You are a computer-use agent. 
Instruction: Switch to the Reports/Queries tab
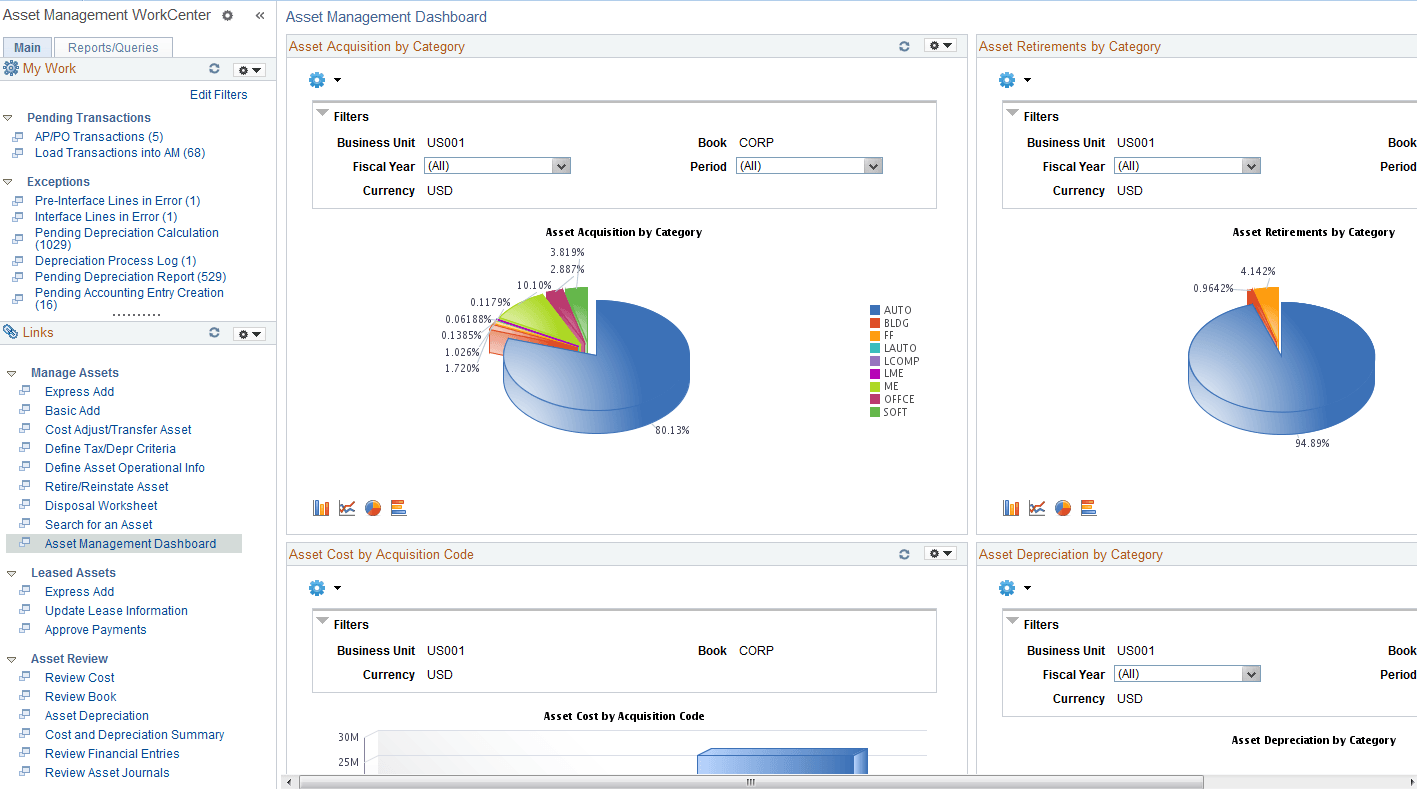click(x=112, y=46)
